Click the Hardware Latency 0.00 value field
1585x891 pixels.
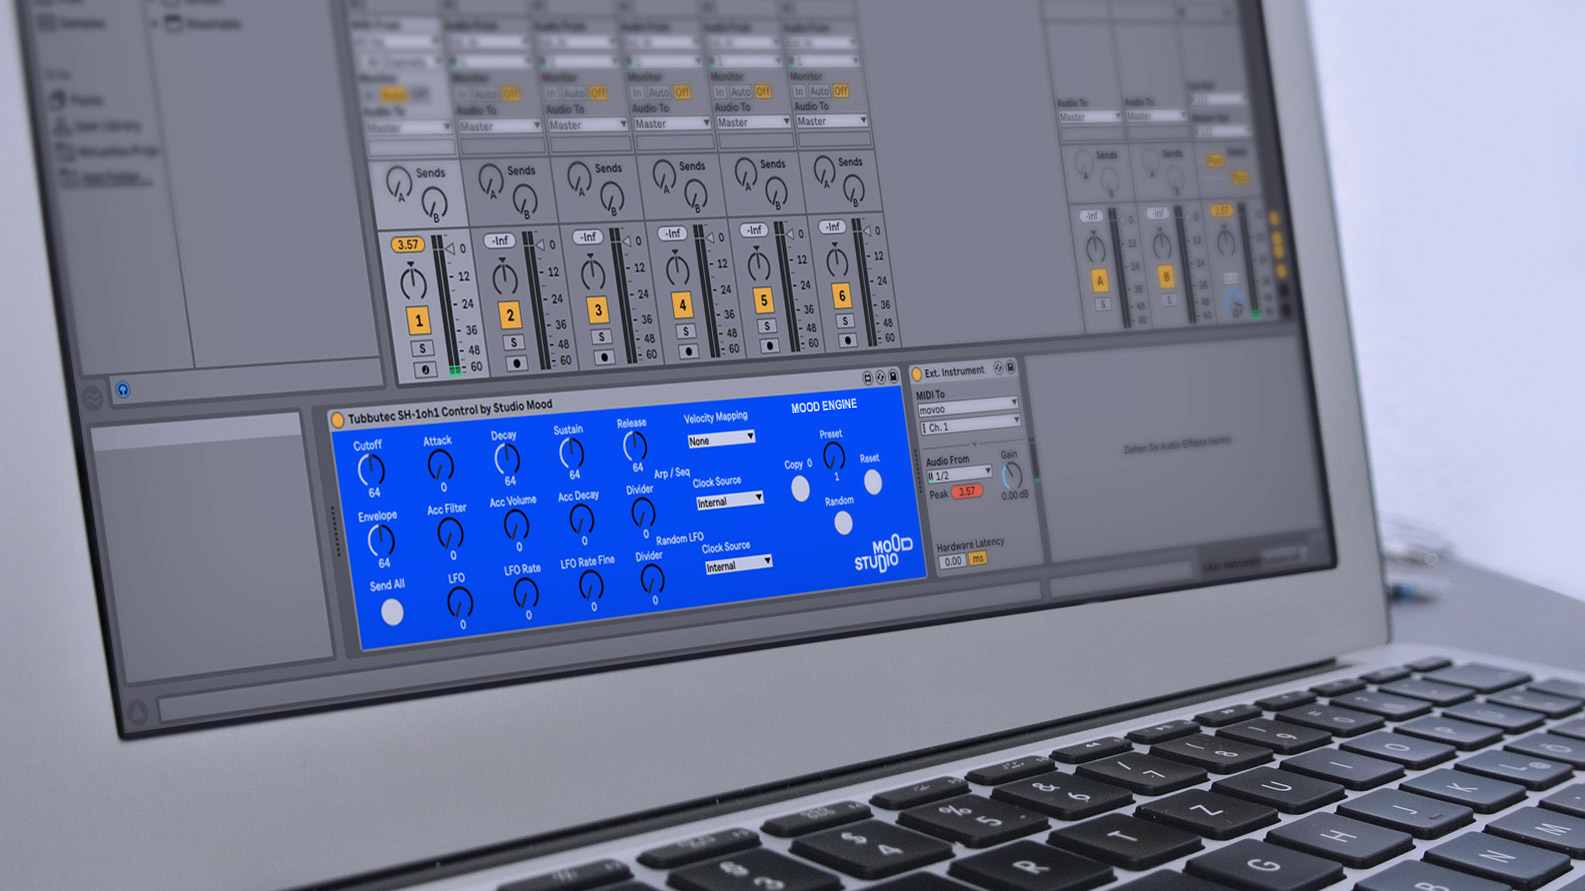[x=953, y=560]
